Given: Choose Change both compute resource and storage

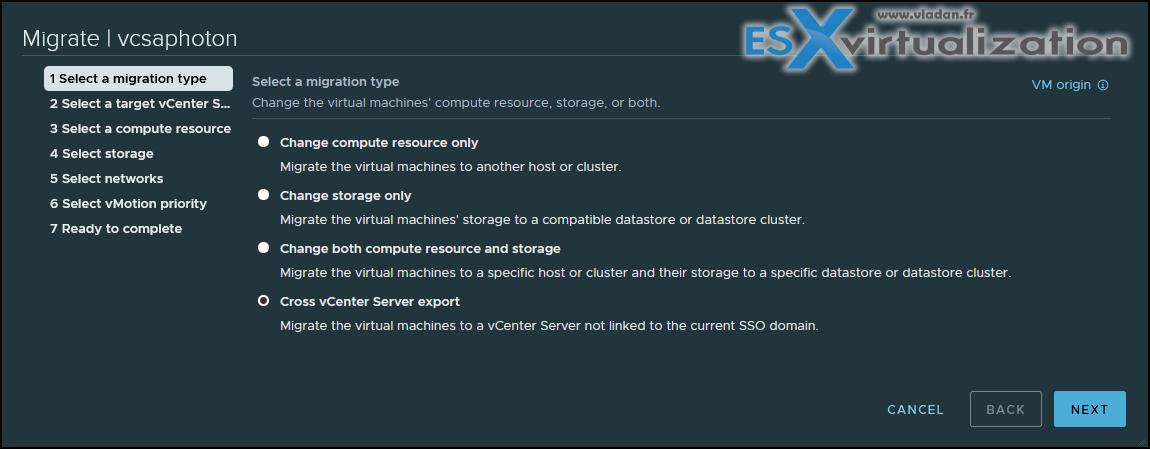Looking at the screenshot, I should pos(263,248).
